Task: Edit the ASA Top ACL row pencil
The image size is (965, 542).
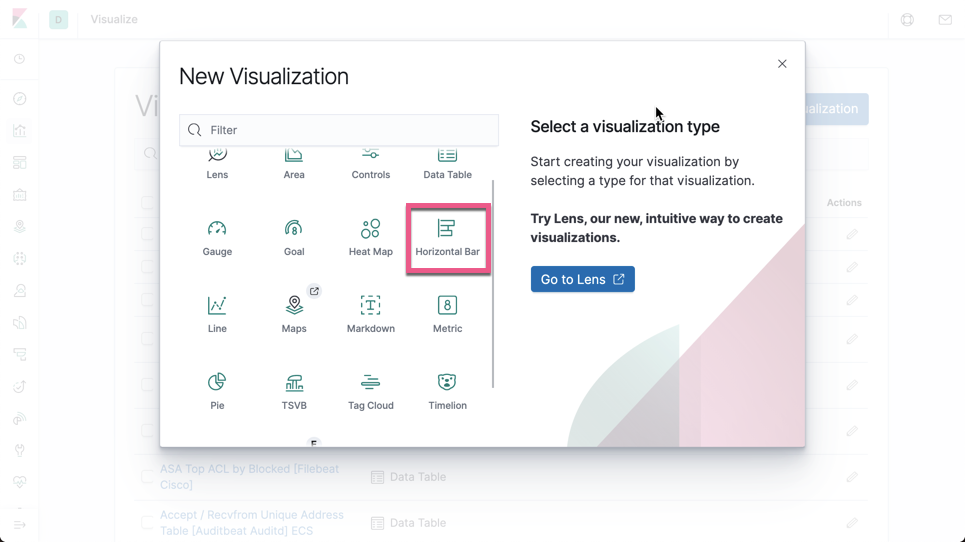Action: [852, 477]
